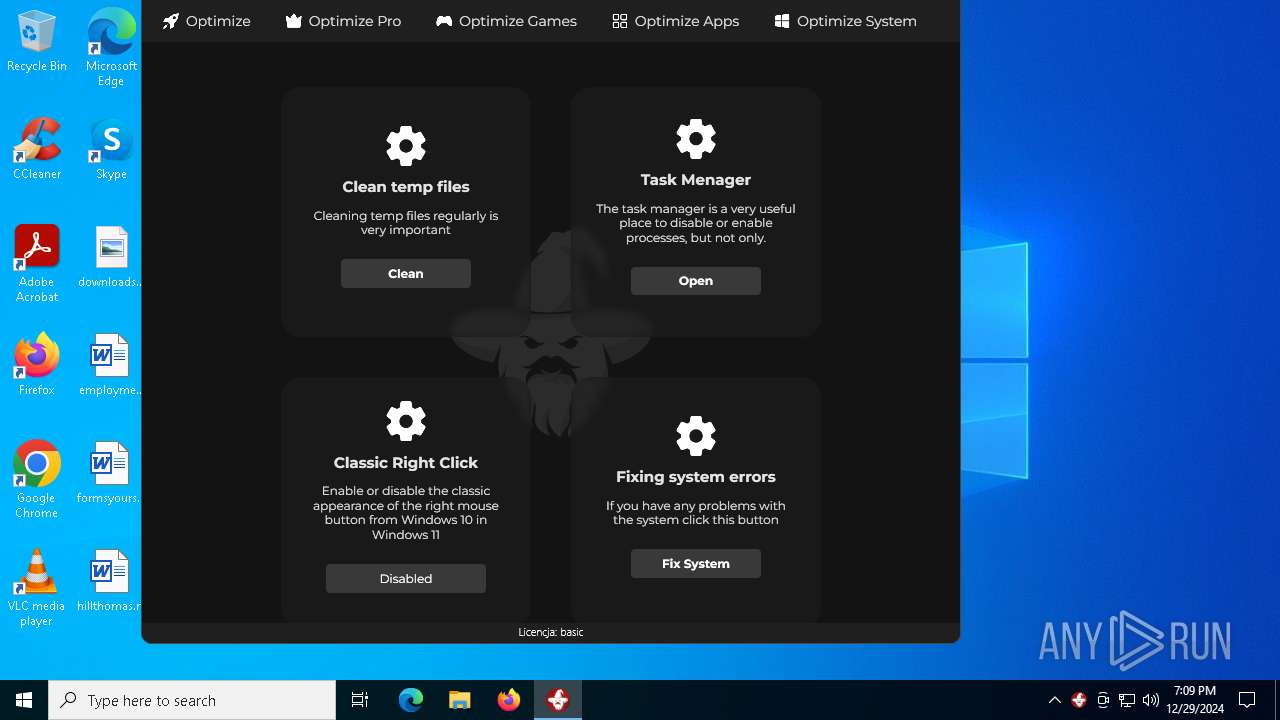1280x720 pixels.
Task: Select the Firefox desktop shortcut
Action: [37, 365]
